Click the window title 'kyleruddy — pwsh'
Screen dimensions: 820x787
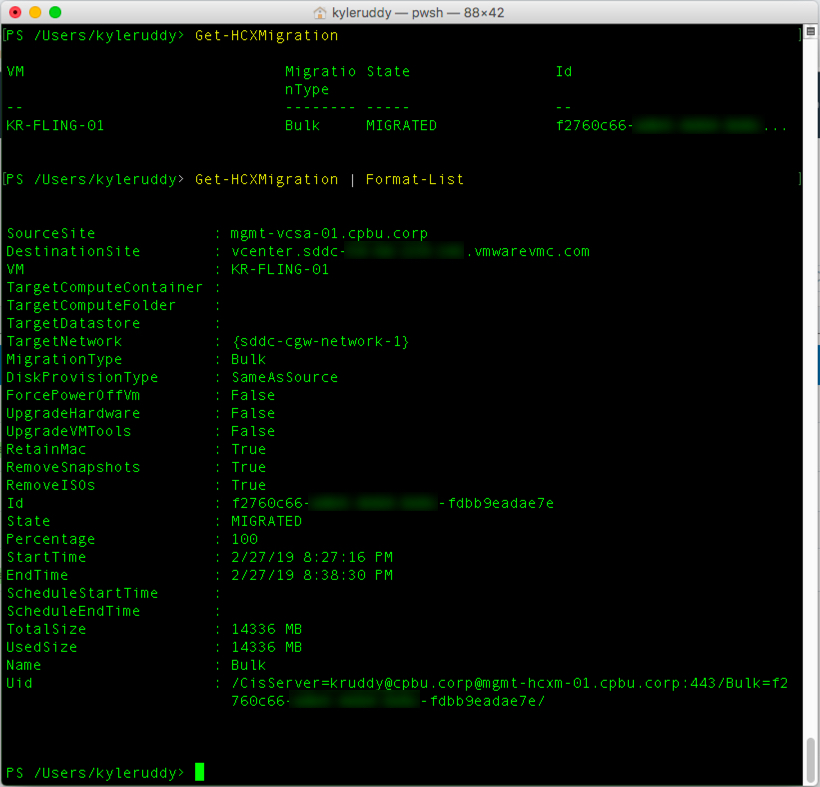click(x=420, y=12)
